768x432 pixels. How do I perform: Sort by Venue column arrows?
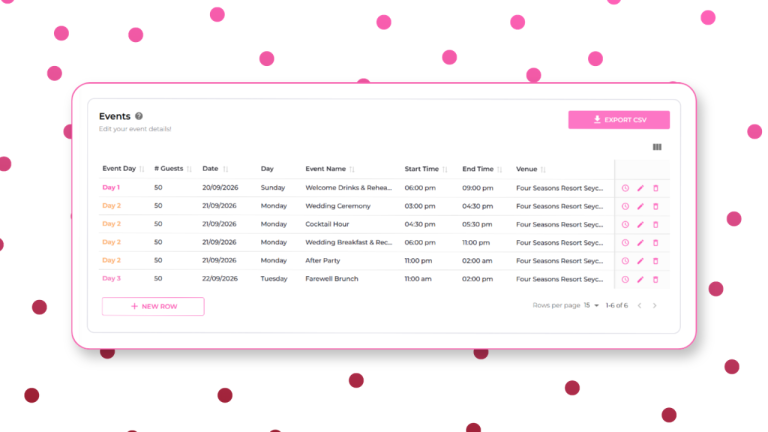[543, 169]
